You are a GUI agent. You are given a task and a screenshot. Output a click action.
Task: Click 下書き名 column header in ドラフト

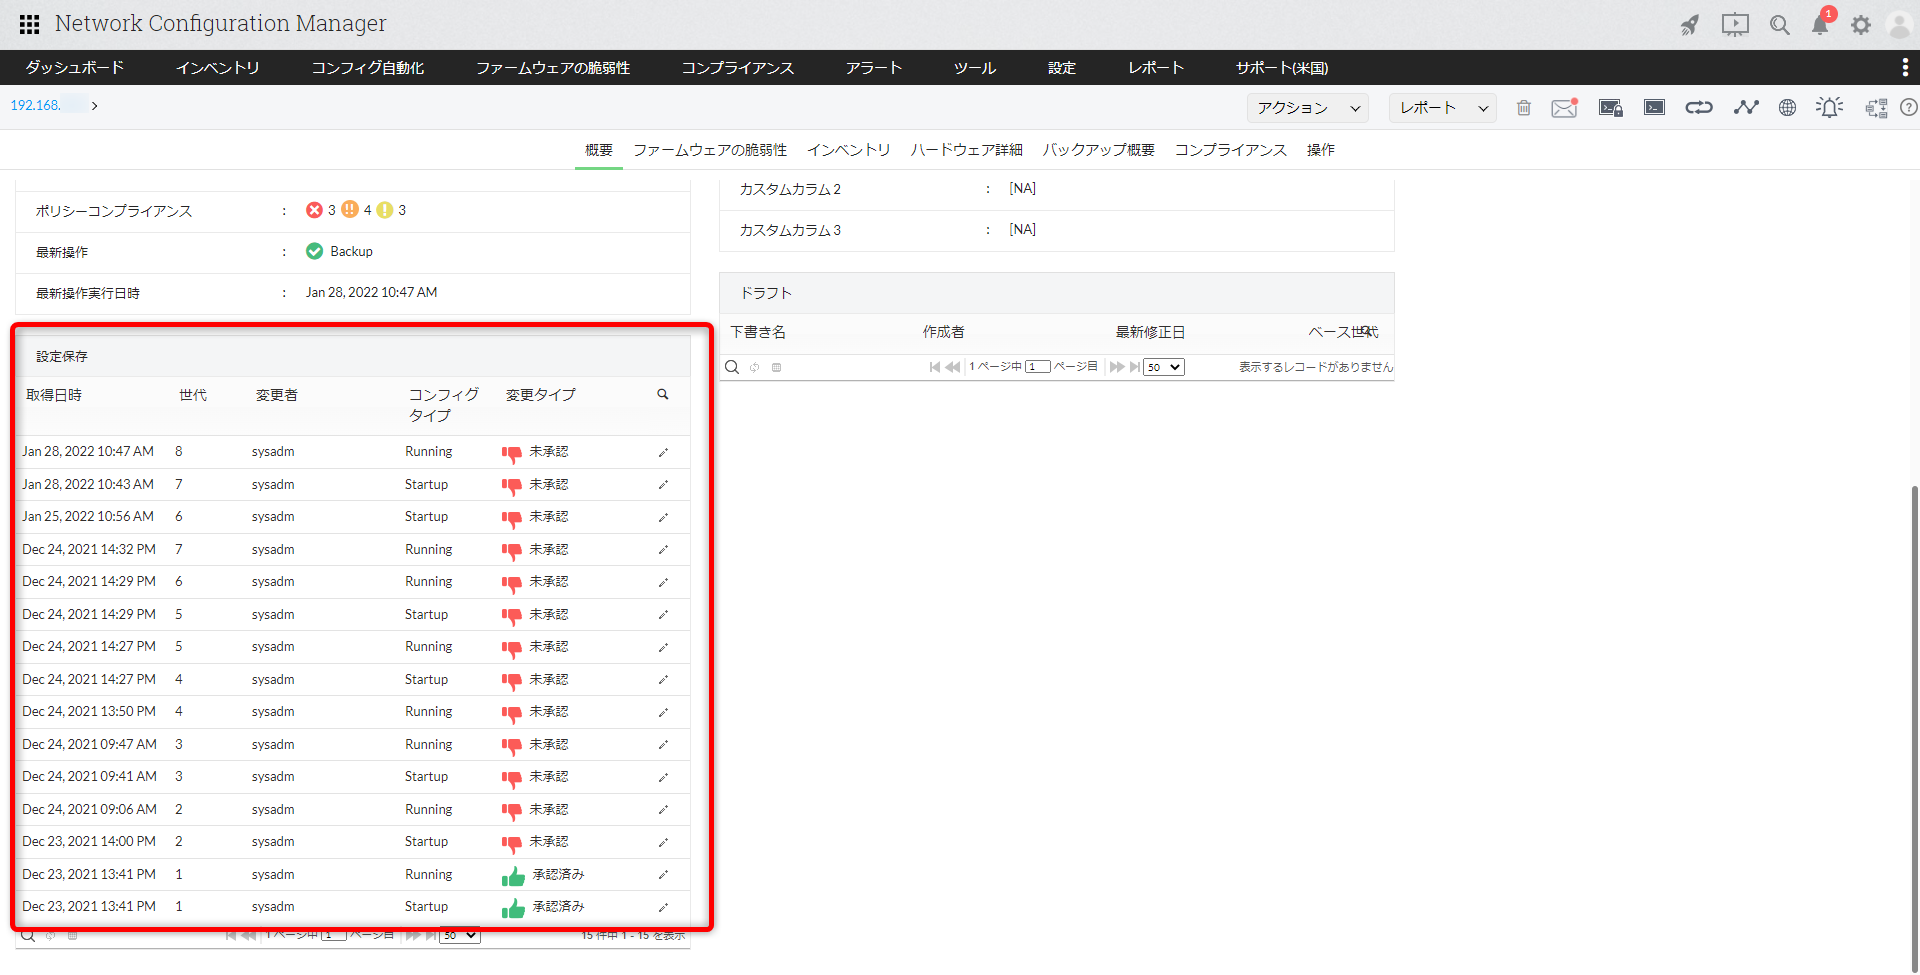(758, 332)
